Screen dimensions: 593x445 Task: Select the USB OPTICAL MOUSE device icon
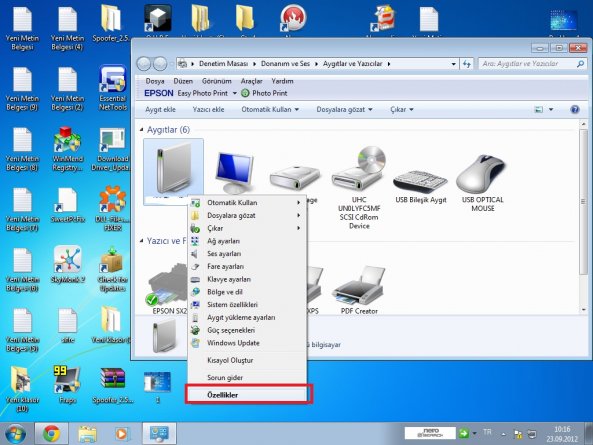tap(481, 174)
